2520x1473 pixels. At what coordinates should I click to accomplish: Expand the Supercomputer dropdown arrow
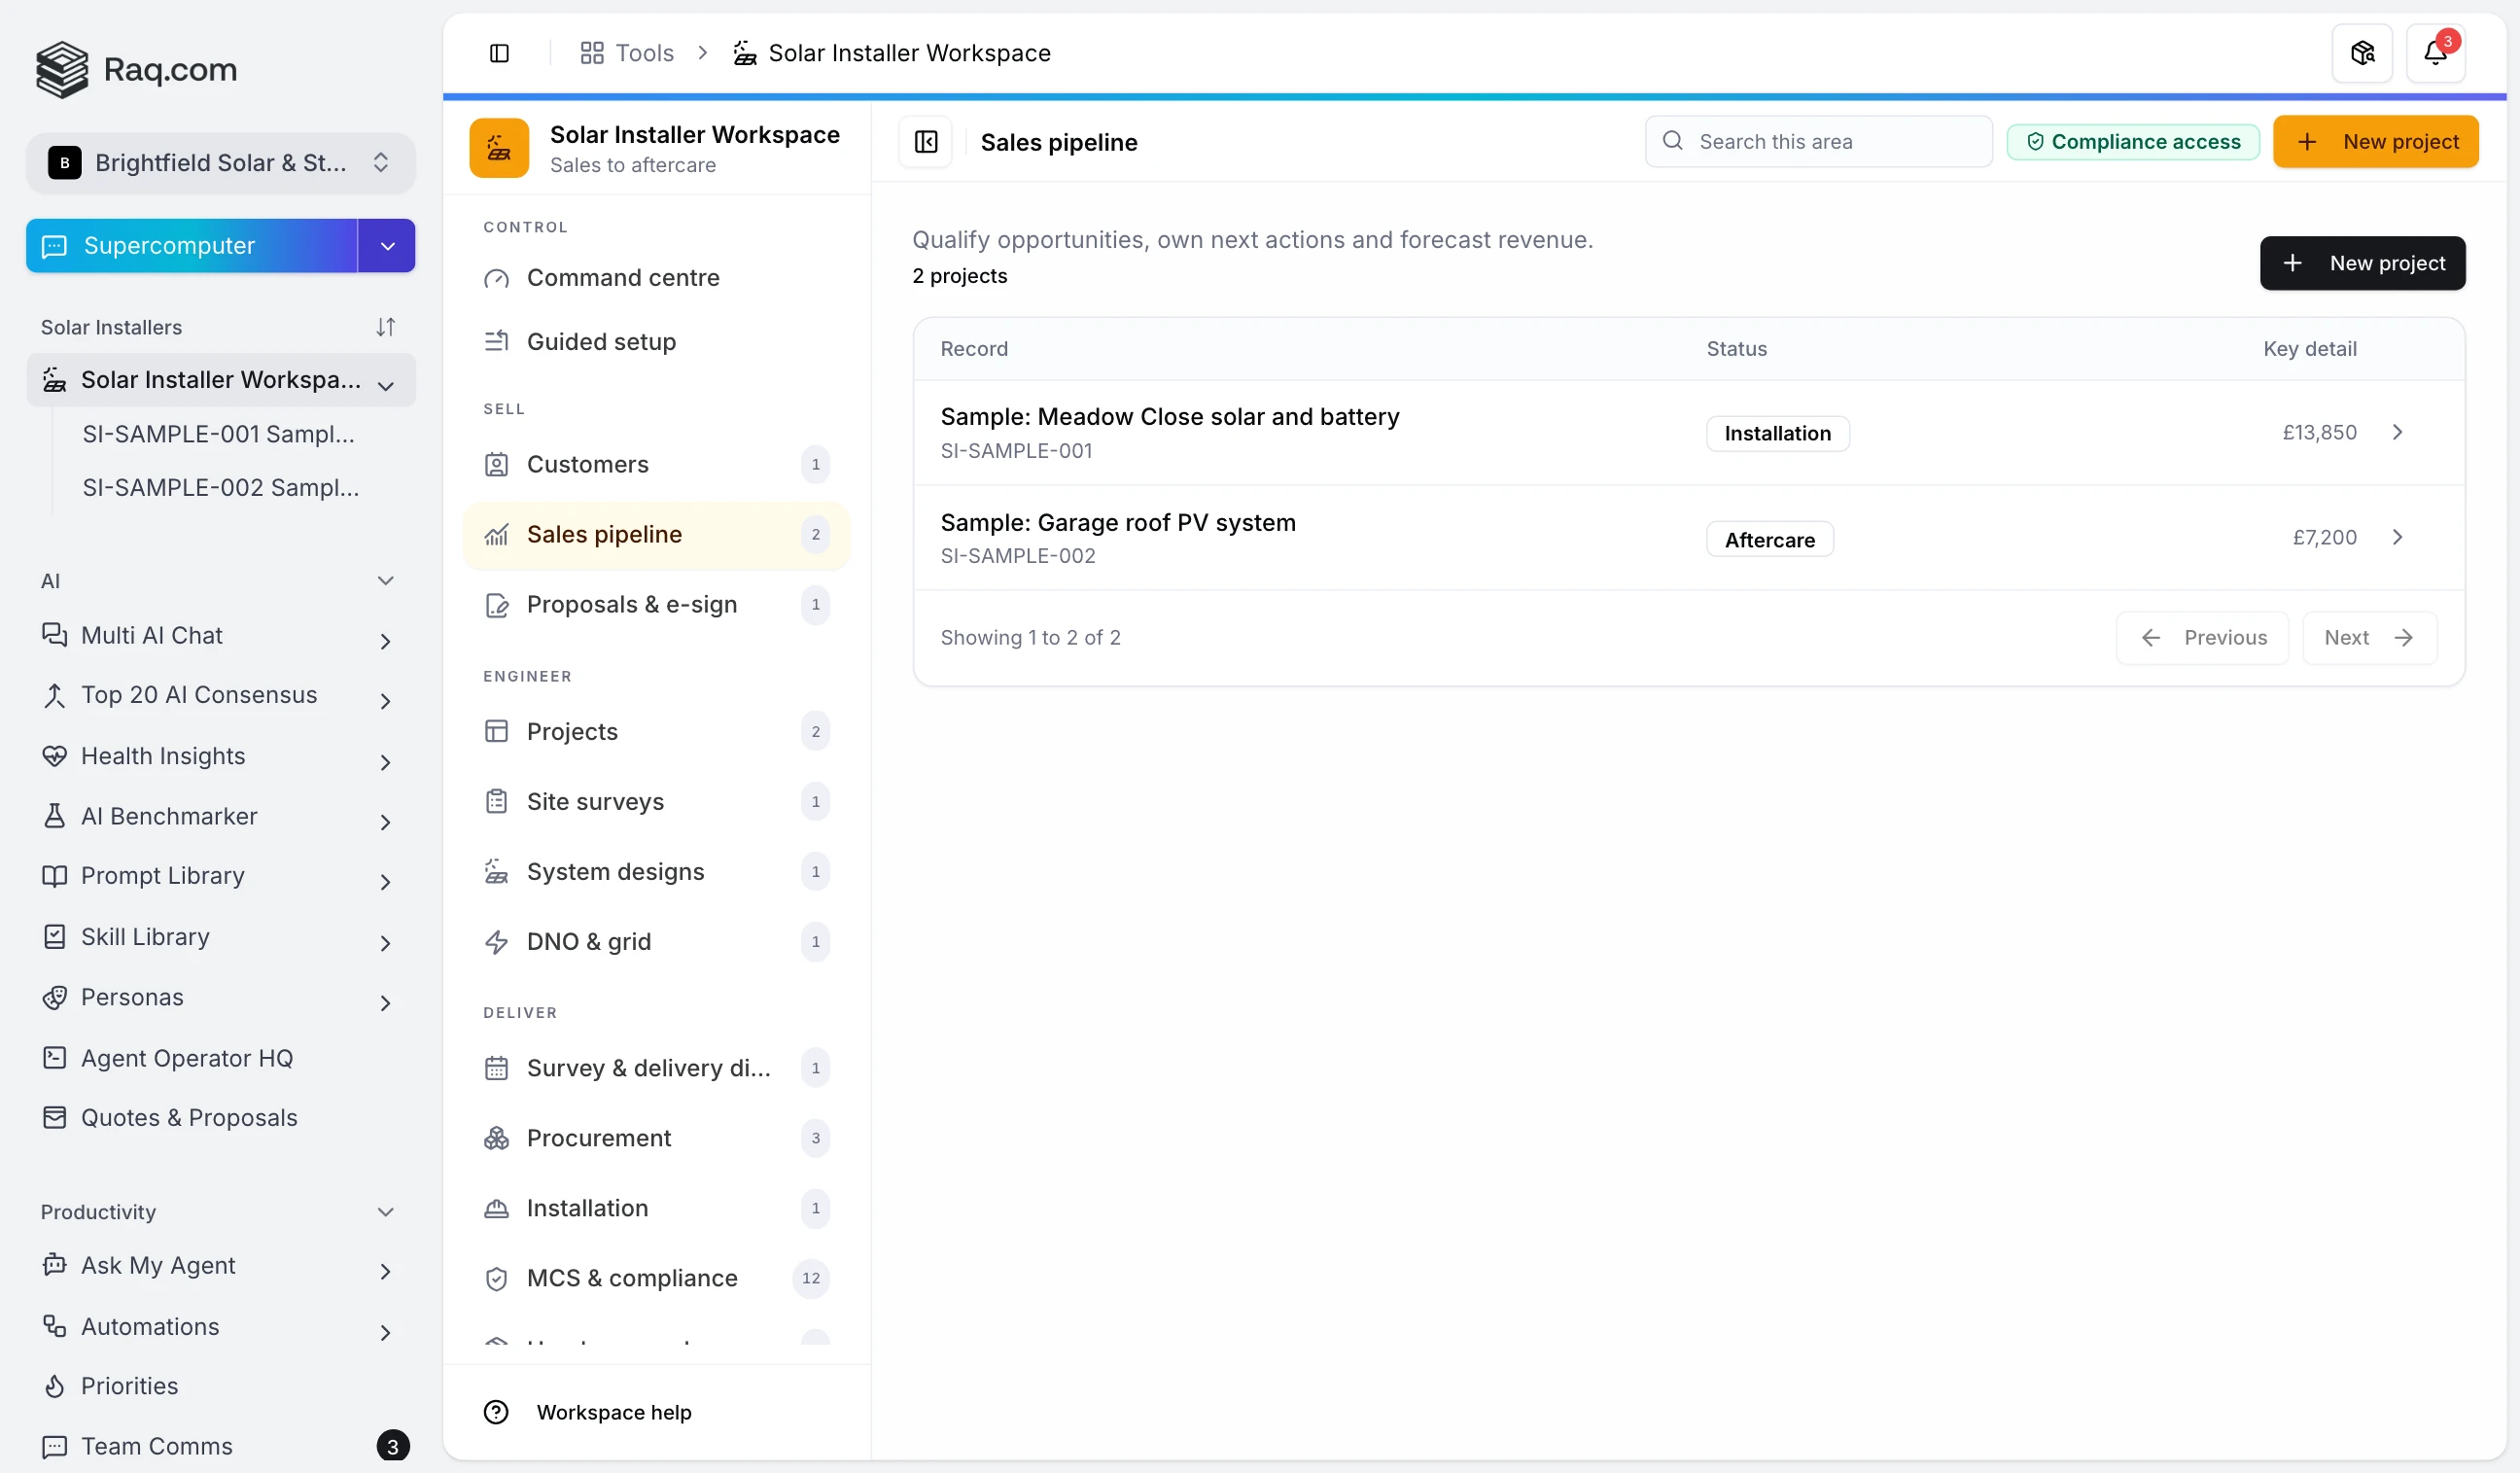387,246
